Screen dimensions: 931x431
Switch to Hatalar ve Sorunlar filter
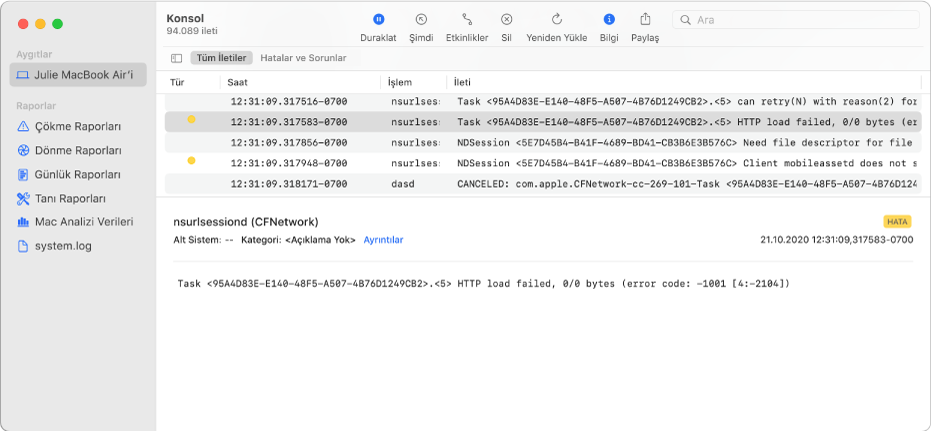point(303,58)
